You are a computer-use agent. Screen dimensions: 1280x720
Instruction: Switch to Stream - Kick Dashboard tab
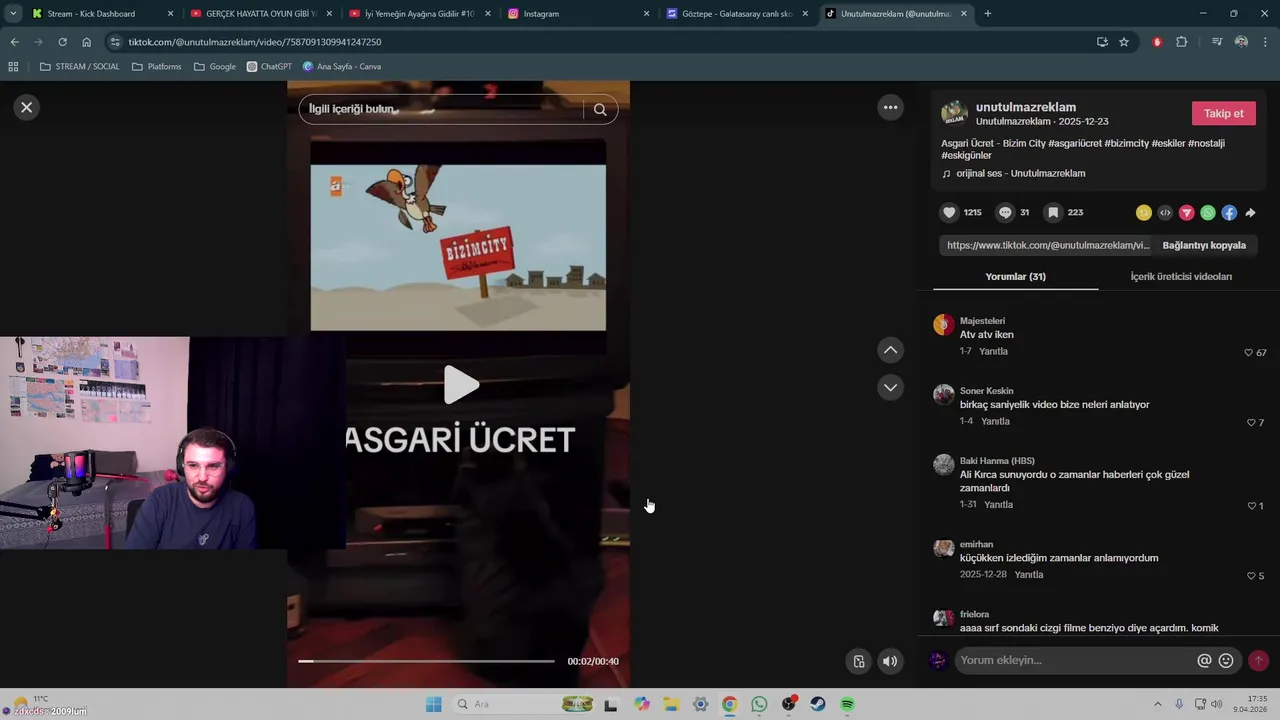pyautogui.click(x=103, y=14)
